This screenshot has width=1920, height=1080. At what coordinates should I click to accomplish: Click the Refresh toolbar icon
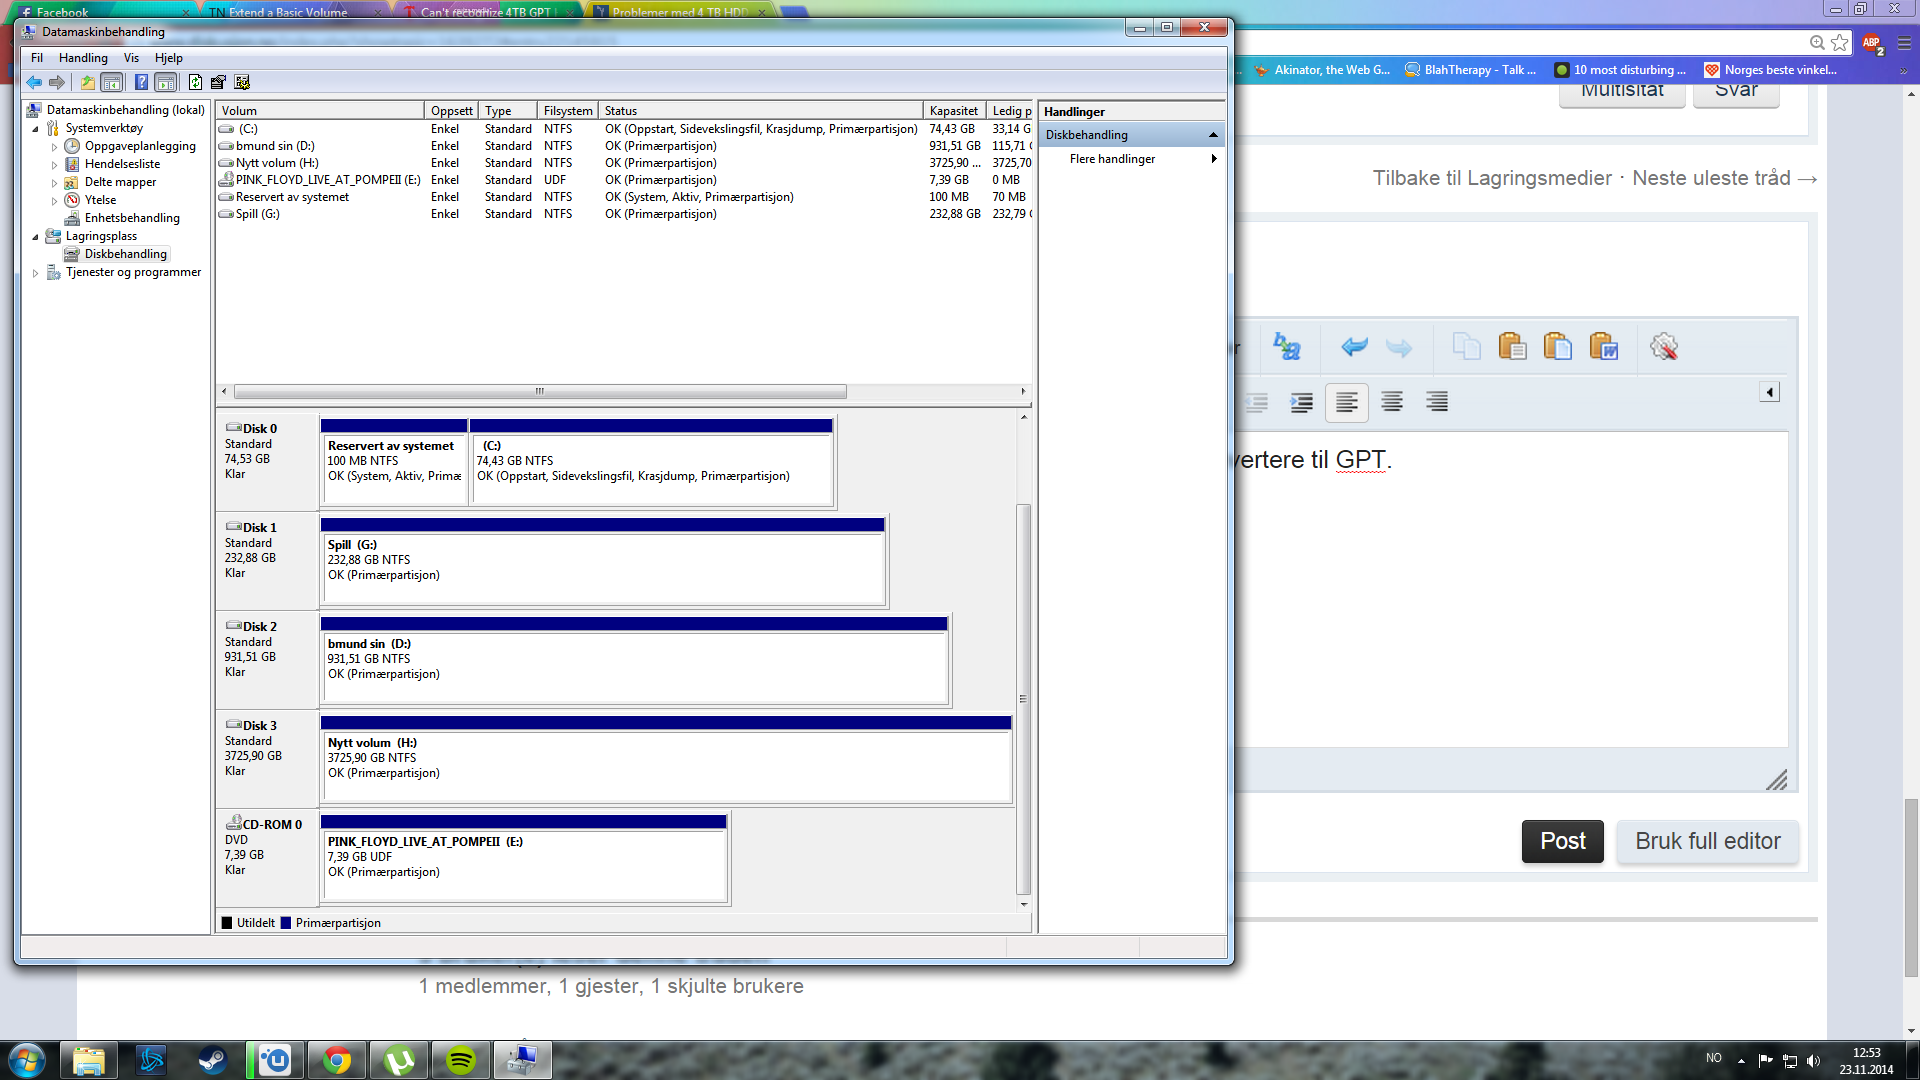tap(195, 82)
